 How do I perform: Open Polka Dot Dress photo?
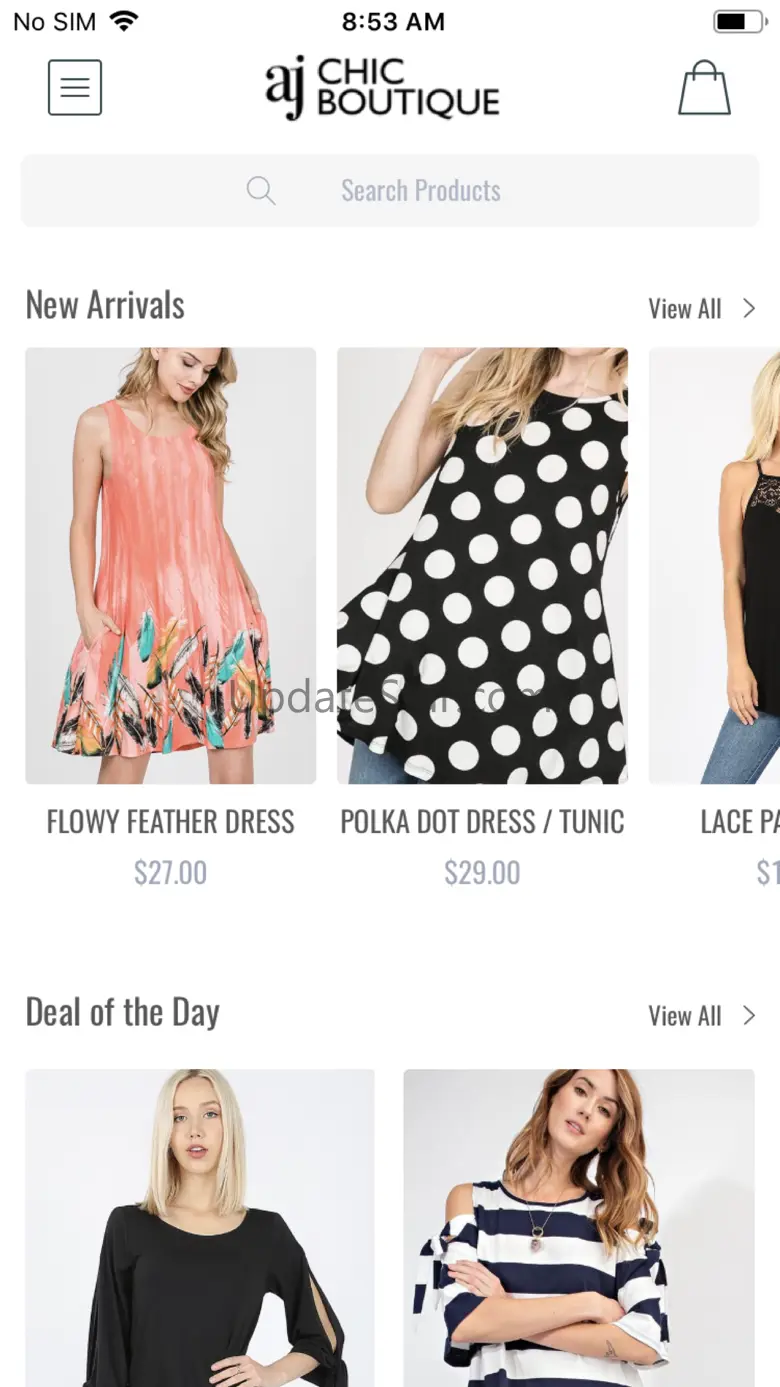pyautogui.click(x=482, y=565)
